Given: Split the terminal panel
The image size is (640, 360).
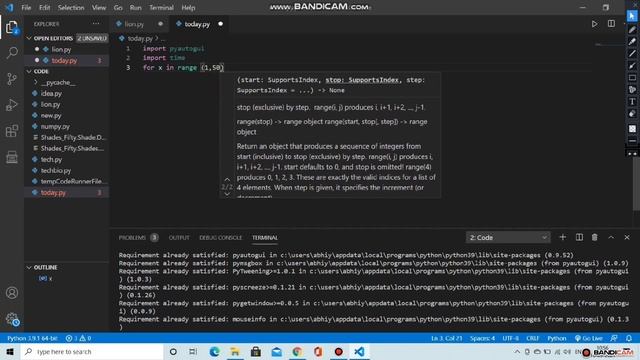Looking at the screenshot, I should (579, 237).
